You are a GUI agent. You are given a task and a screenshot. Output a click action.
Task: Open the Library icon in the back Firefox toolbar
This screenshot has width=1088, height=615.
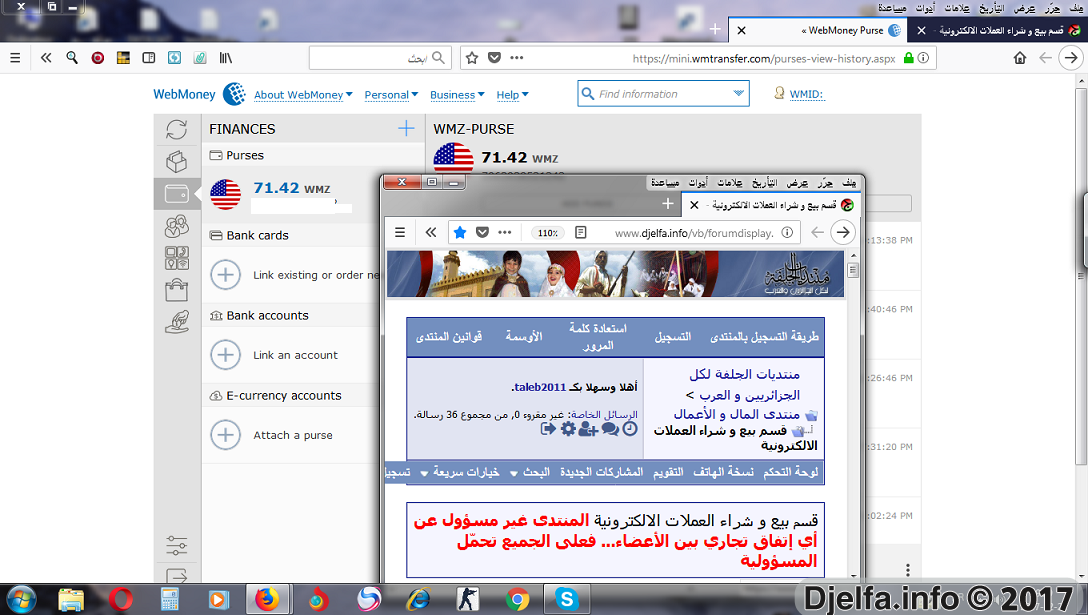(226, 58)
